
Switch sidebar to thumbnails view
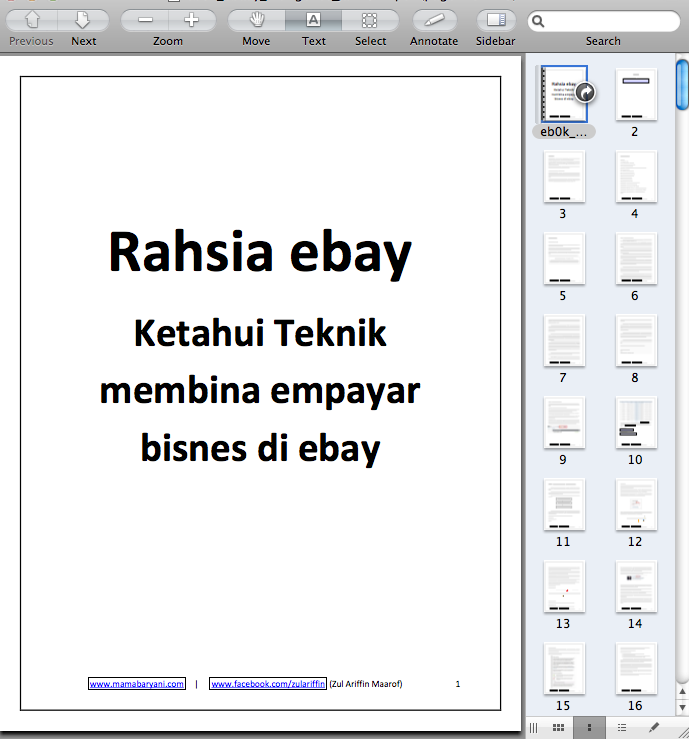coord(590,727)
